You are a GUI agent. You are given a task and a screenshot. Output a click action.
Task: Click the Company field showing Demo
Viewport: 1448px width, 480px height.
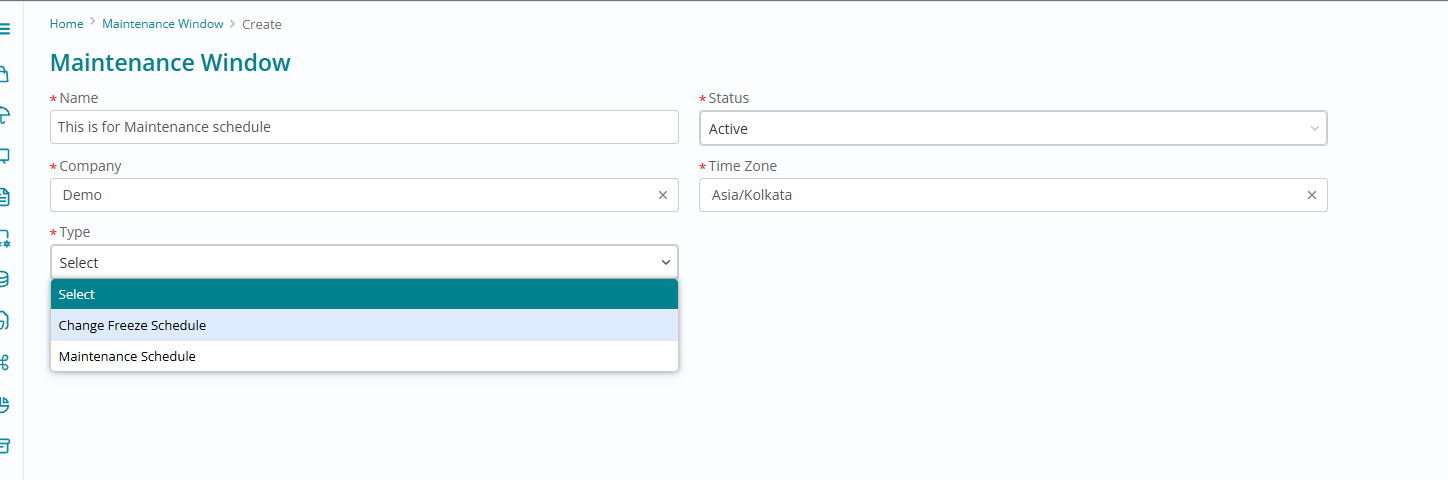click(350, 195)
